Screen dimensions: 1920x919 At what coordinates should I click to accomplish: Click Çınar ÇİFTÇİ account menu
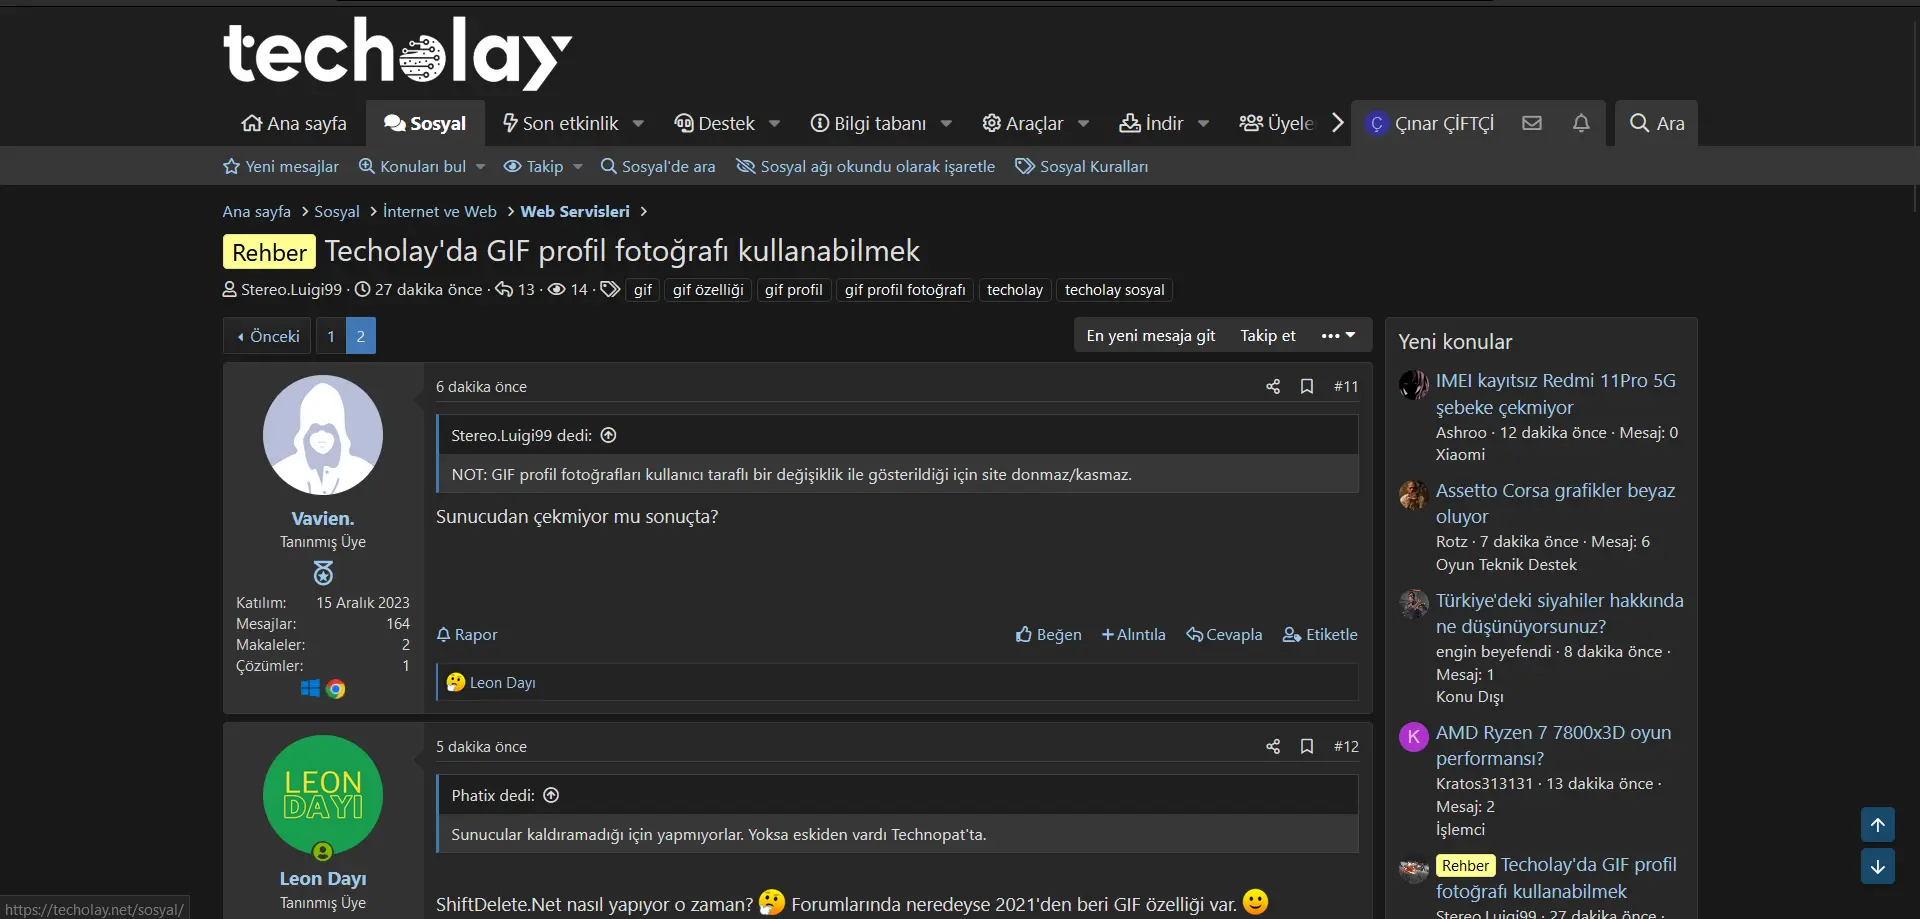tap(1431, 123)
